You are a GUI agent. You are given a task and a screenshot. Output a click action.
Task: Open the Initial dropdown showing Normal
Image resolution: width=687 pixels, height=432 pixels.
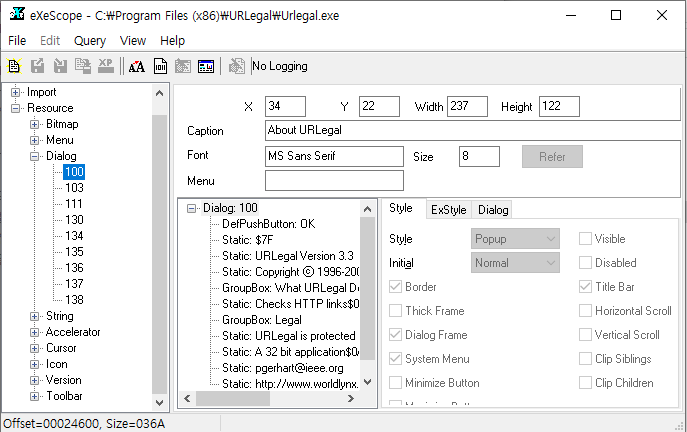[515, 263]
